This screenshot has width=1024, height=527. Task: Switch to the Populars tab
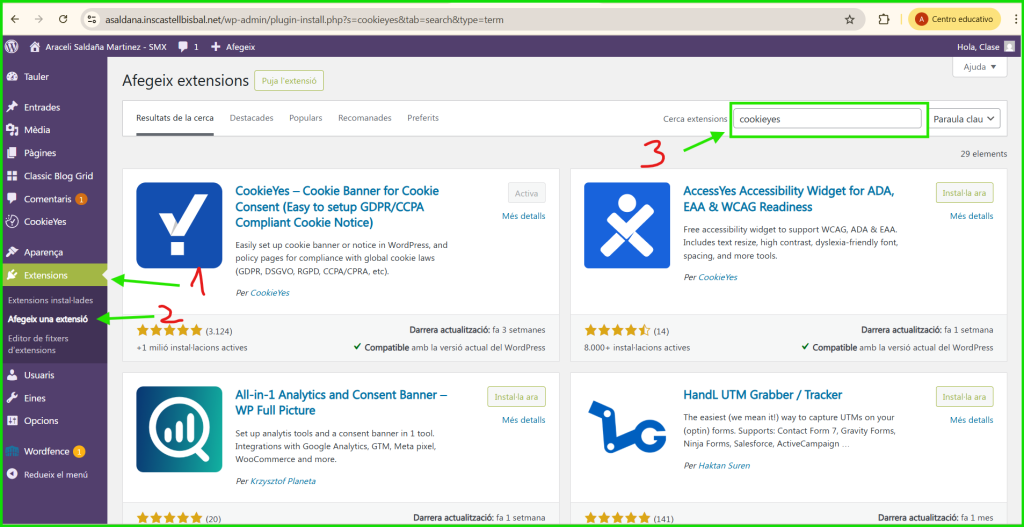tap(305, 118)
